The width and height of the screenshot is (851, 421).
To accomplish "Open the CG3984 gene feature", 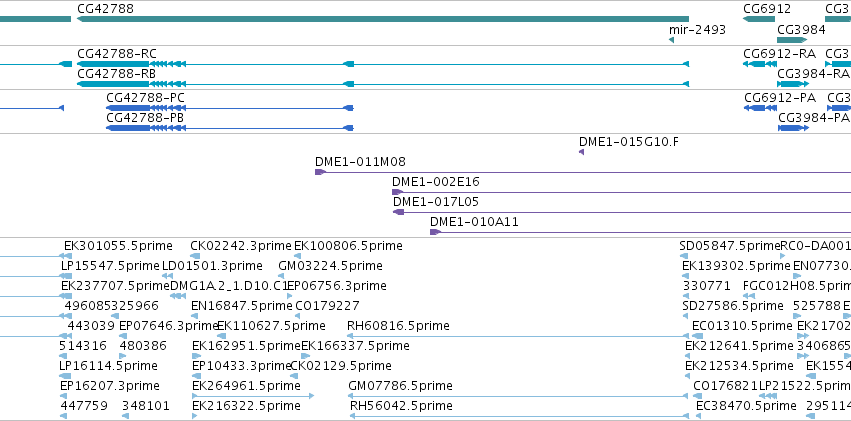I will (x=792, y=40).
